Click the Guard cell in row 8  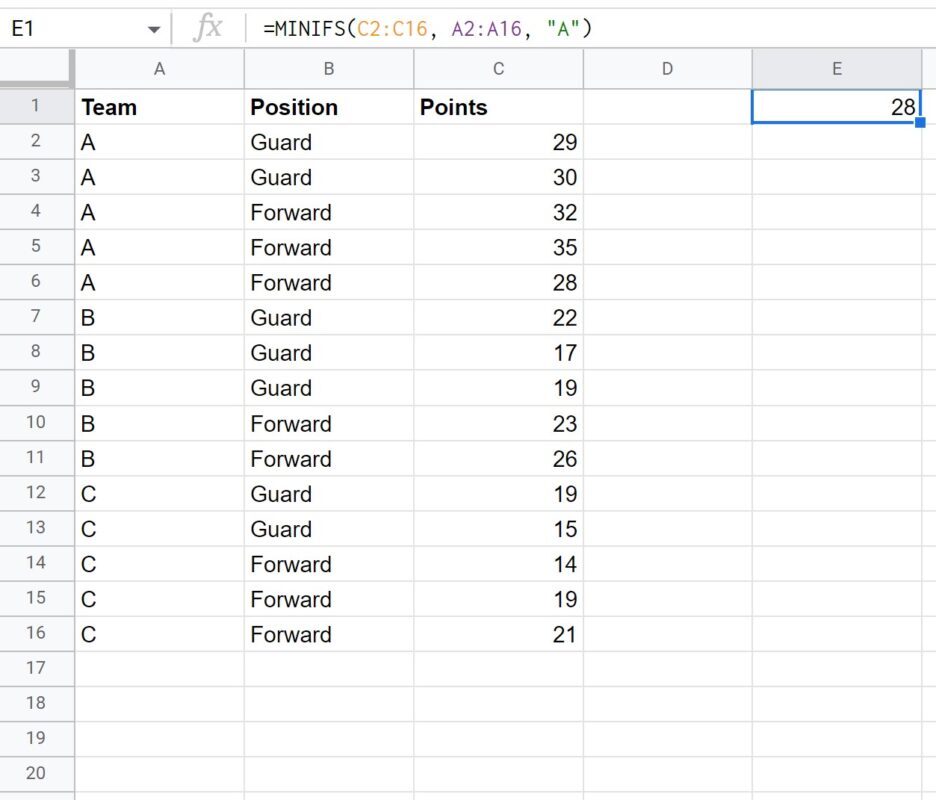pos(329,353)
